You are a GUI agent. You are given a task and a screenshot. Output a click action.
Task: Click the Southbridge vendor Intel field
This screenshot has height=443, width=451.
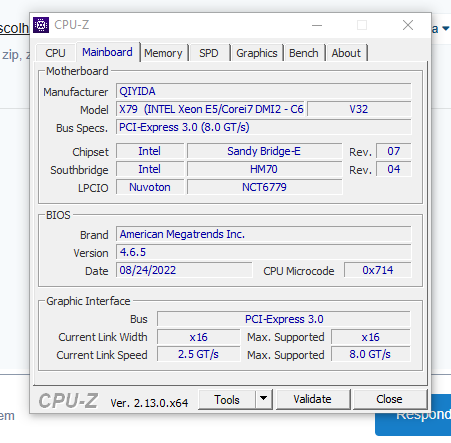[150, 169]
